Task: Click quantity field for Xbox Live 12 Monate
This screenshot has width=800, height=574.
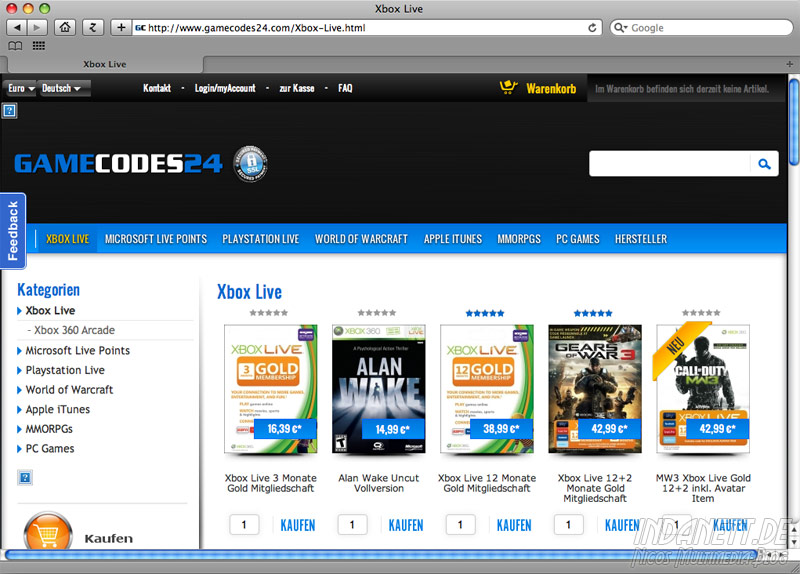Action: pos(460,525)
